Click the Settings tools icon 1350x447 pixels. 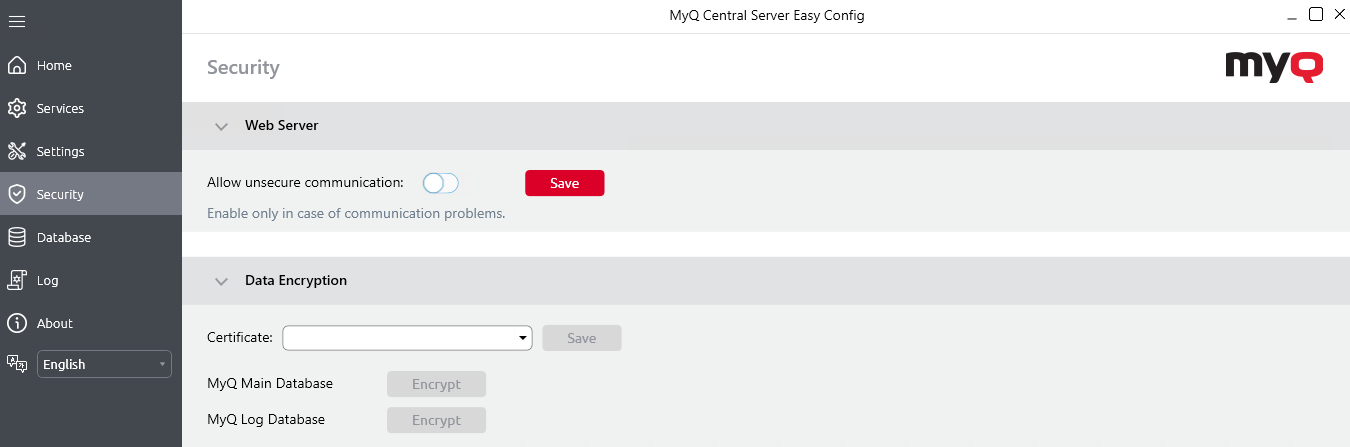pyautogui.click(x=16, y=151)
